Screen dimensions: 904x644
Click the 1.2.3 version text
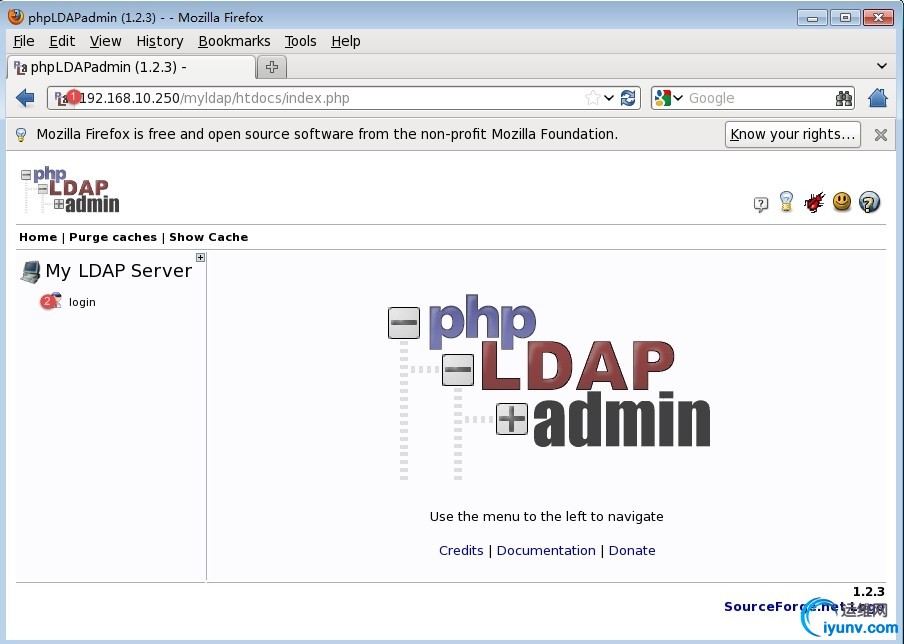pyautogui.click(x=868, y=592)
